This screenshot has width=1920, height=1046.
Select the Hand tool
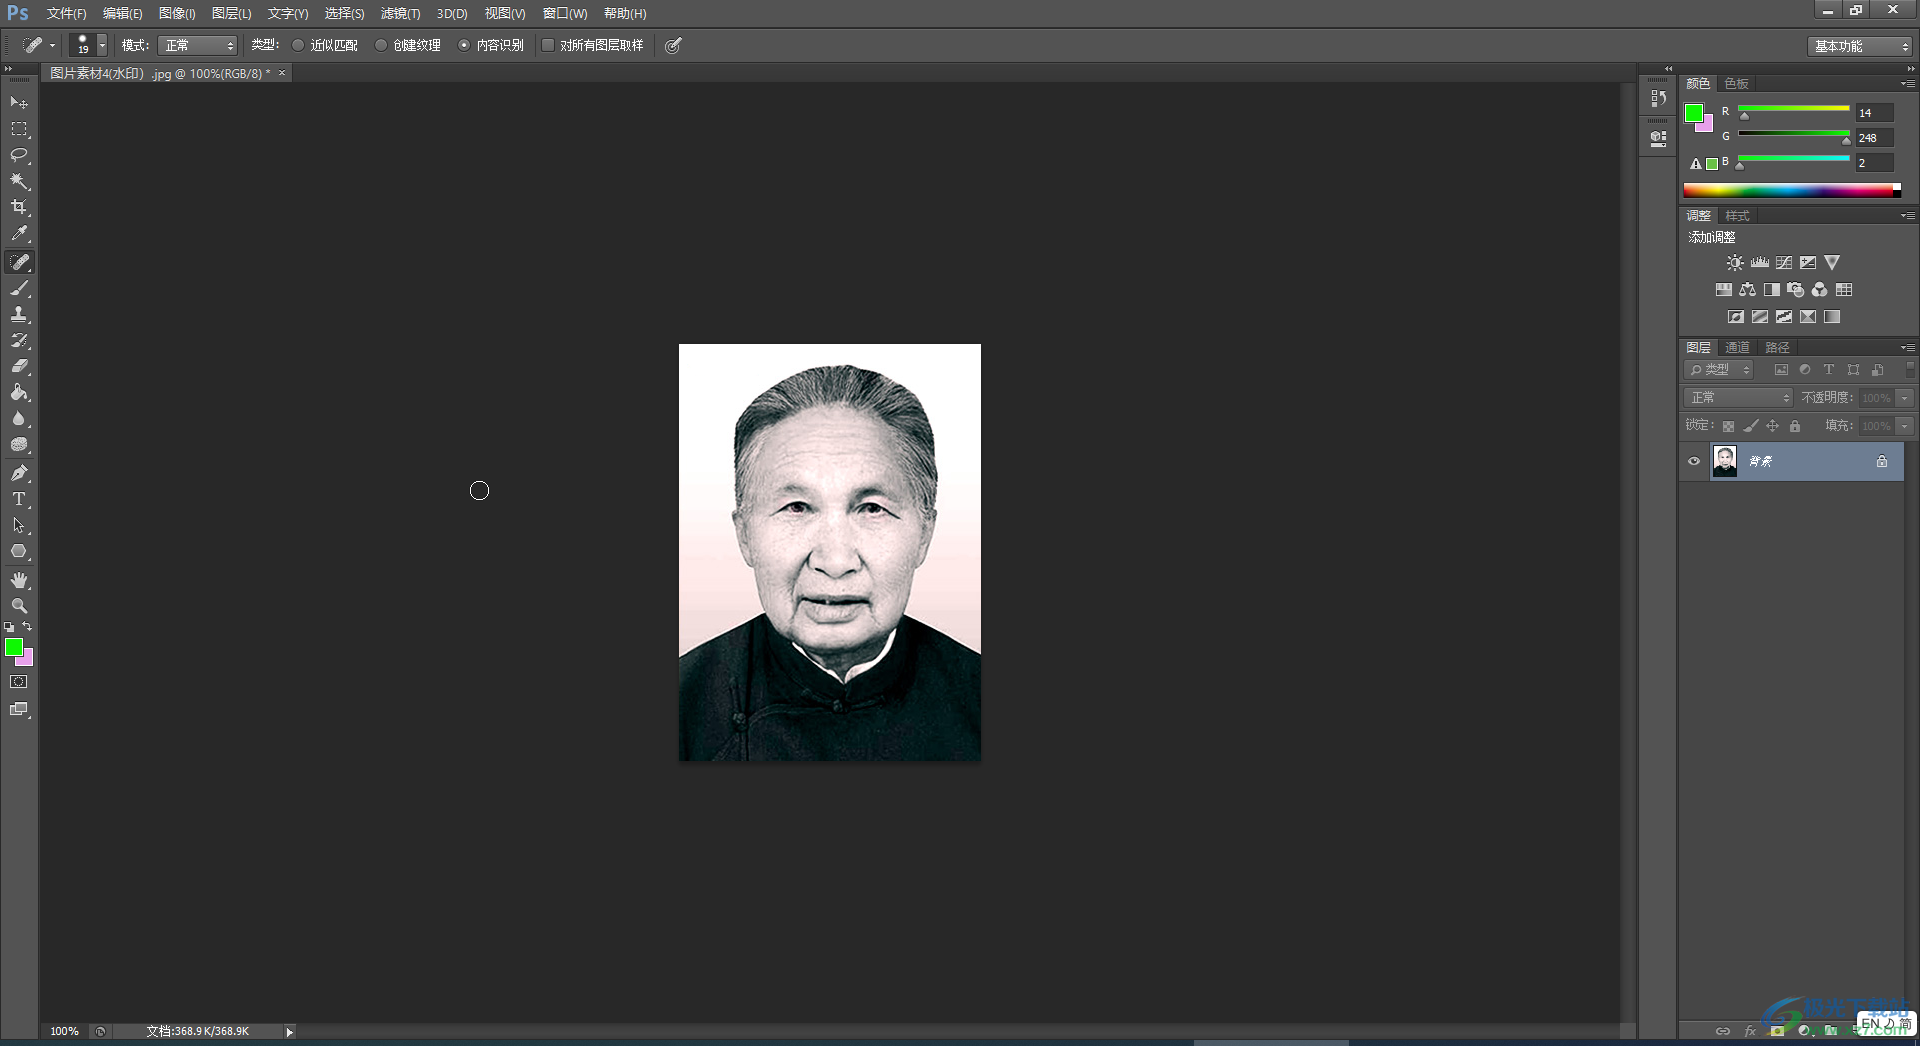[x=19, y=580]
